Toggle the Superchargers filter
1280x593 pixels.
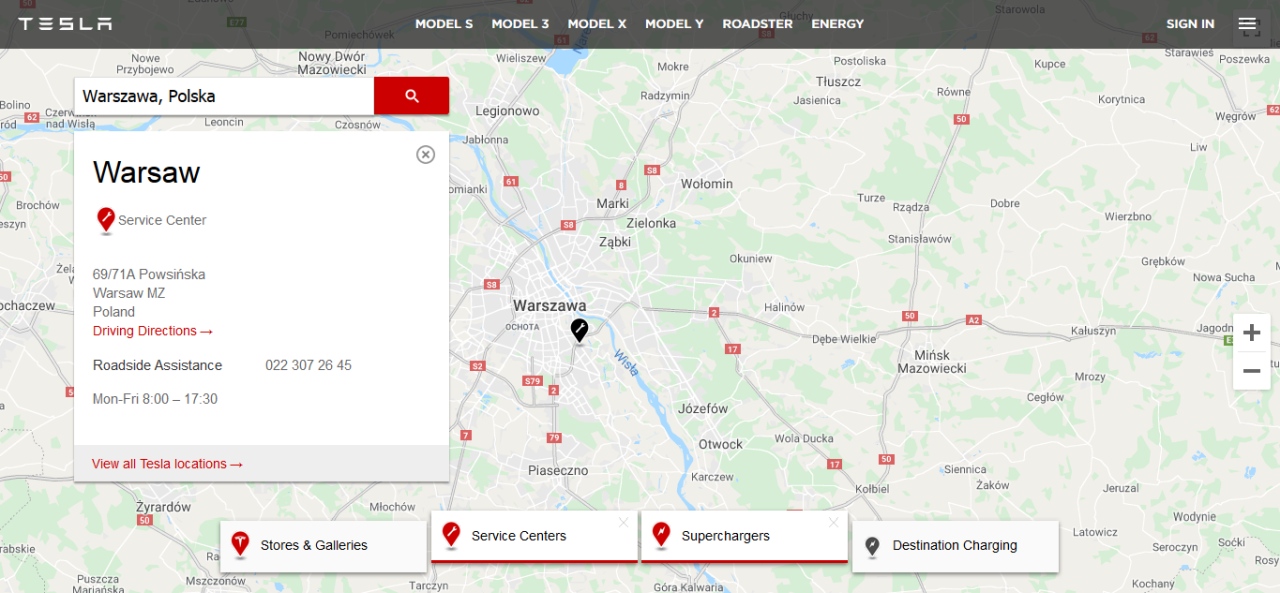point(744,536)
